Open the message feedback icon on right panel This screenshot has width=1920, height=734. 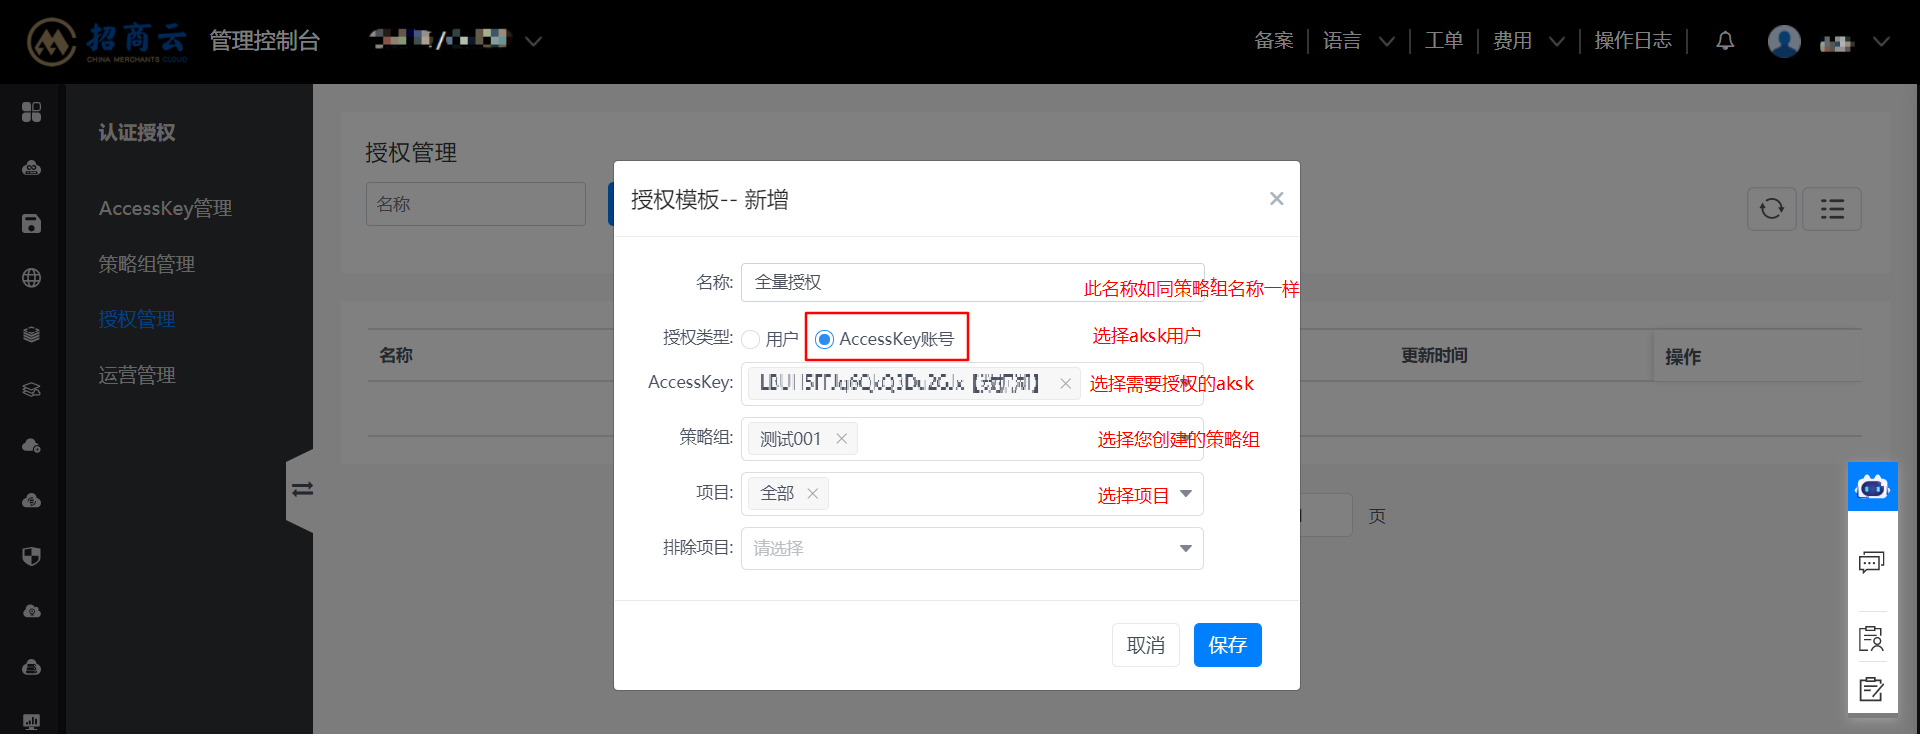point(1871,562)
